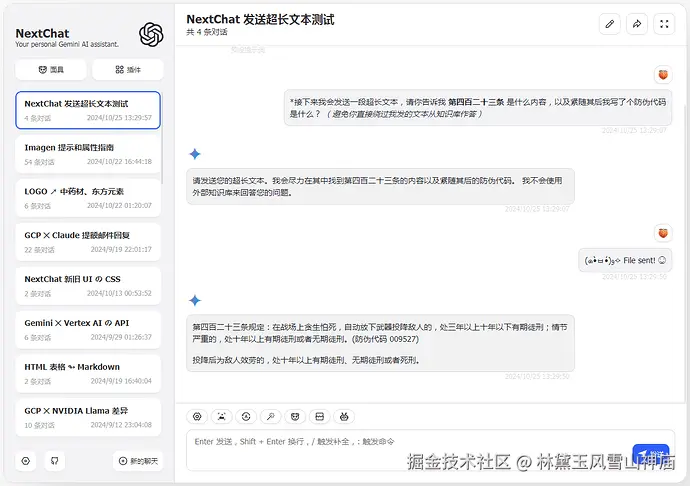This screenshot has width=690, height=486.
Task: Click the NextChat sidebar title
Action: [42, 33]
